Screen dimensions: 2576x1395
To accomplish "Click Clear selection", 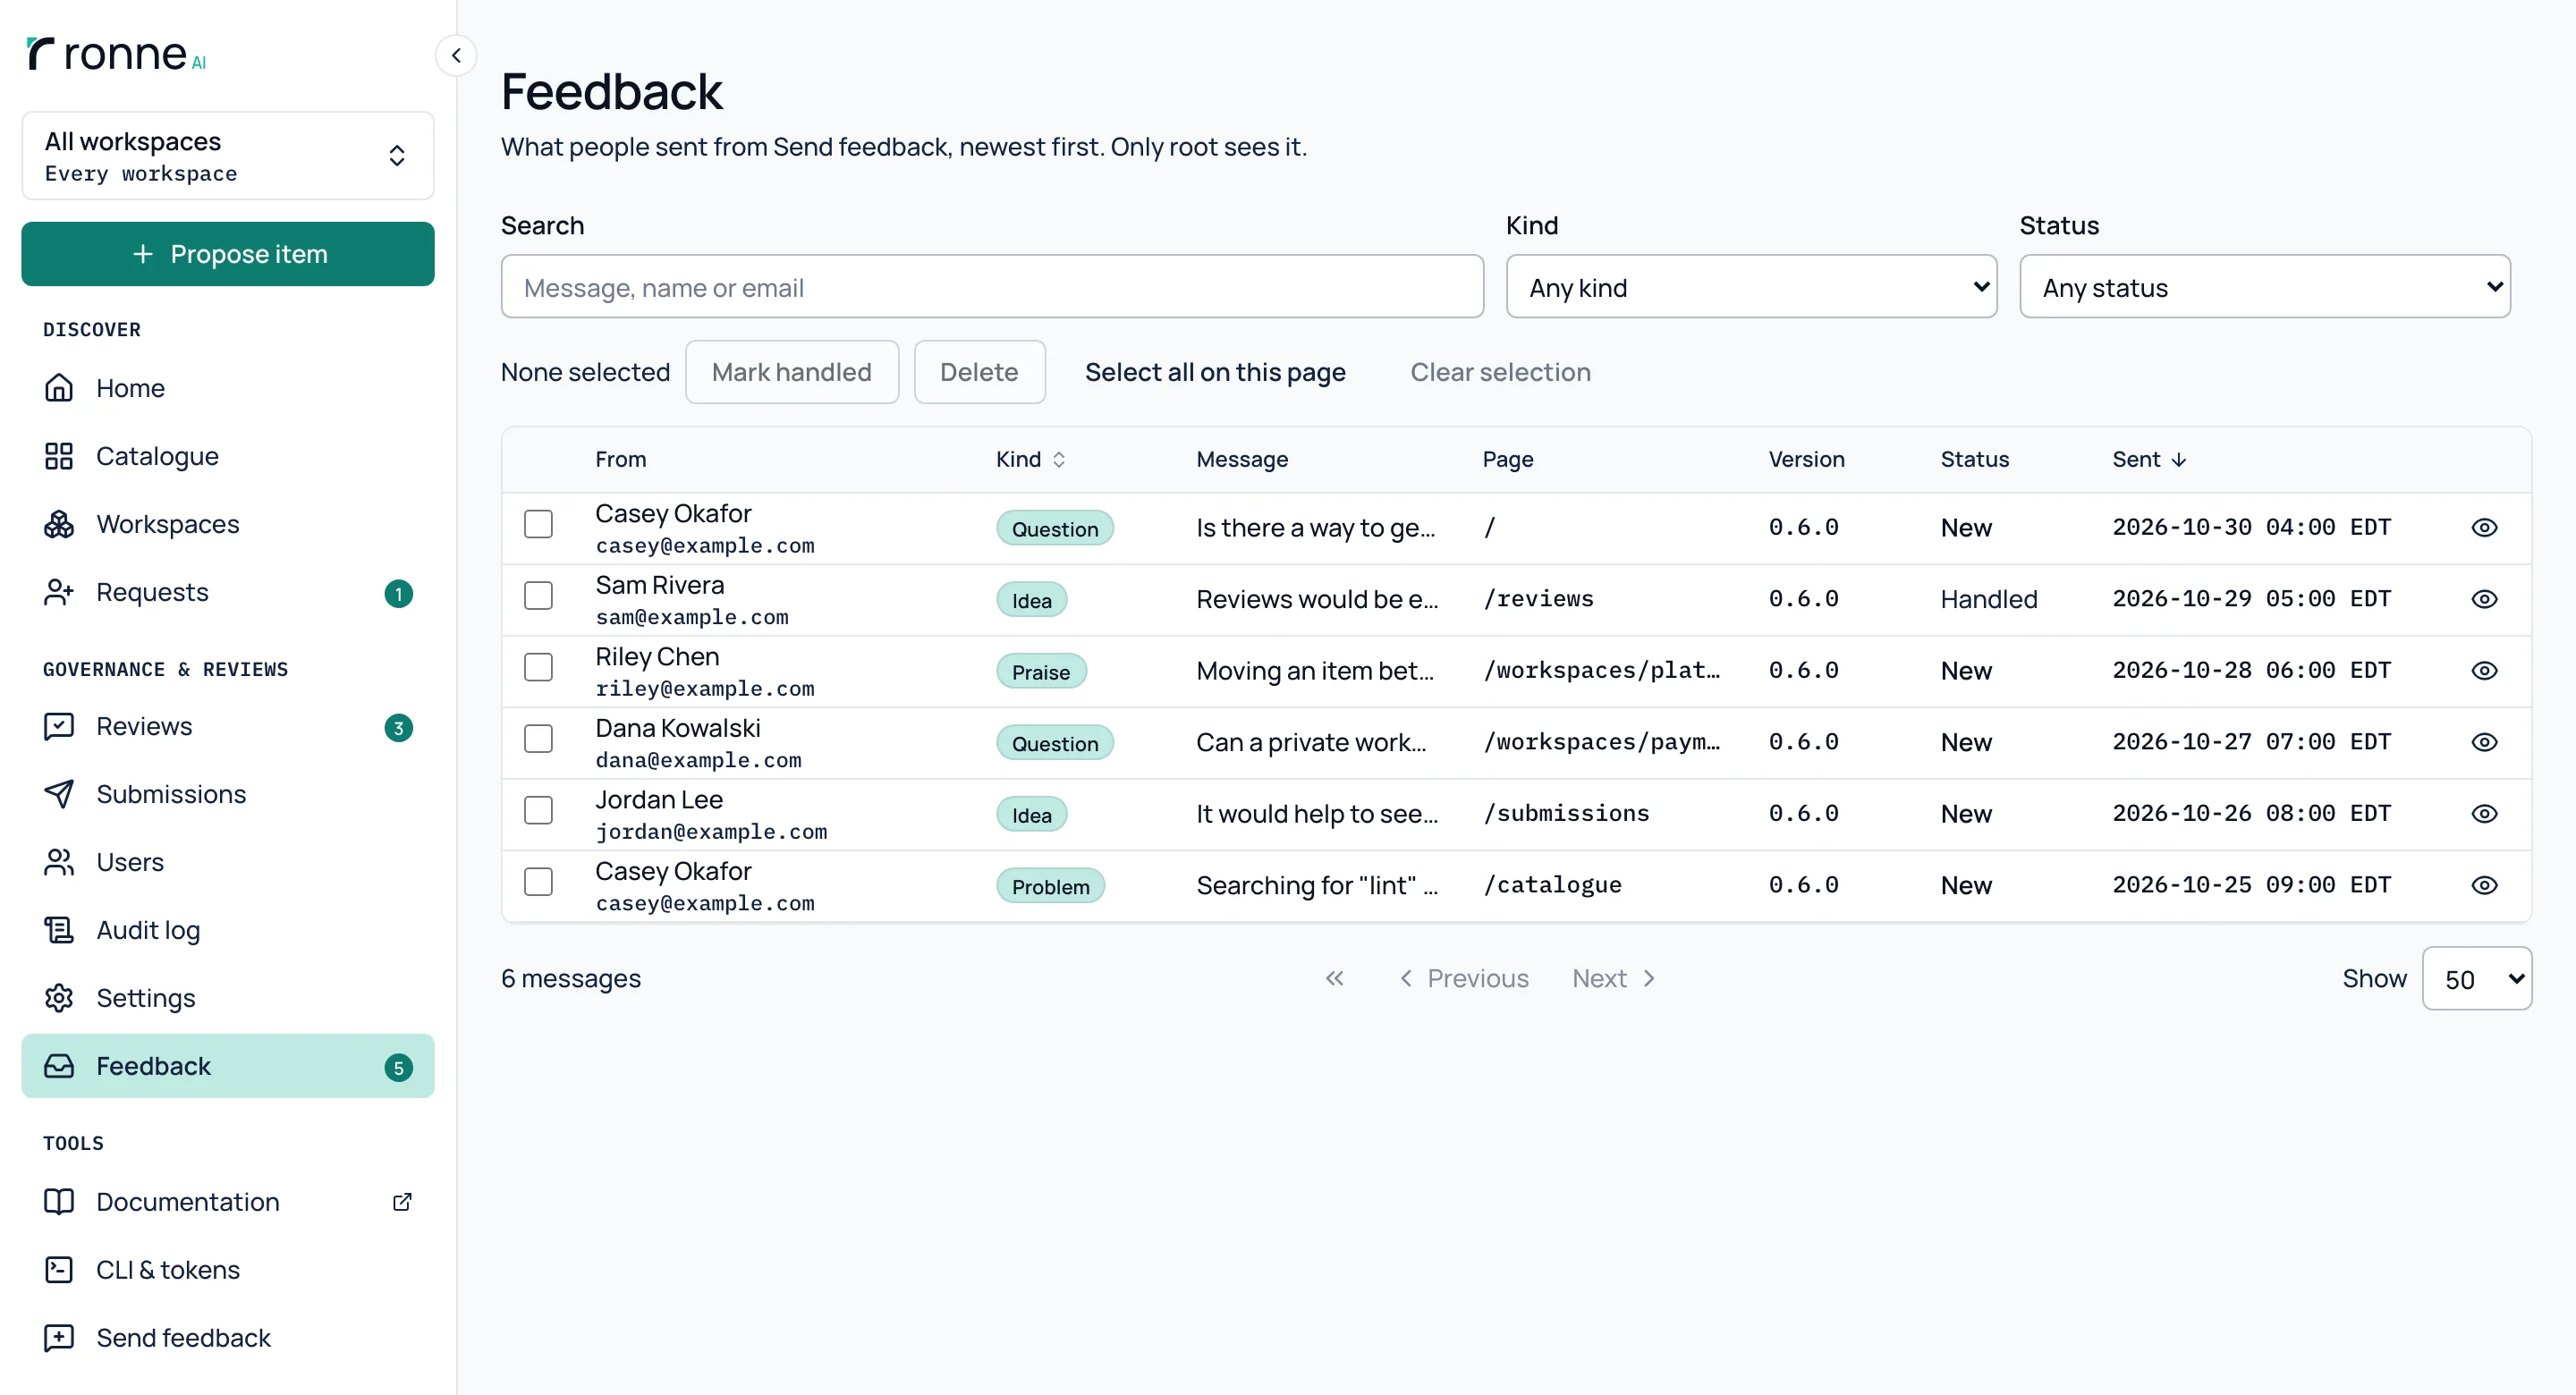I will click(1500, 372).
